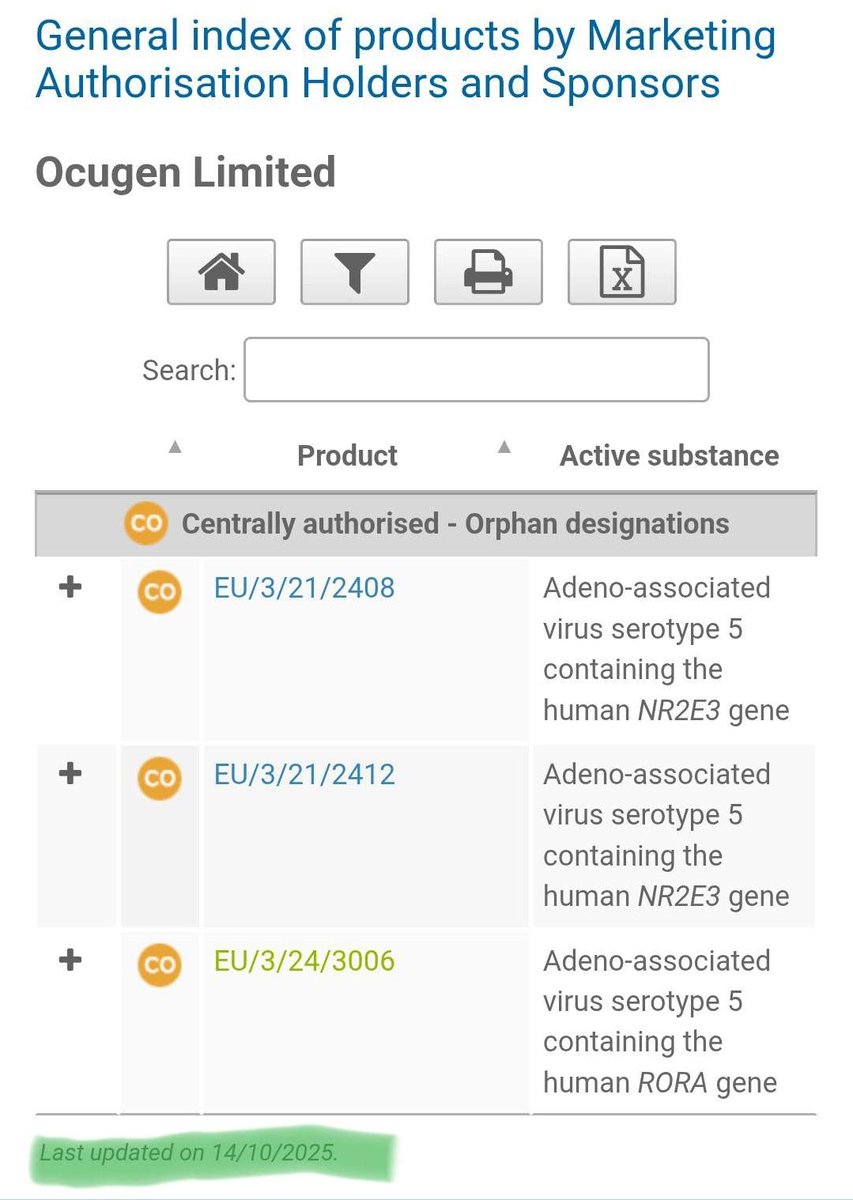Expand the EU/3/21/2412 row details
Screen dimensions: 853x1200
70,774
